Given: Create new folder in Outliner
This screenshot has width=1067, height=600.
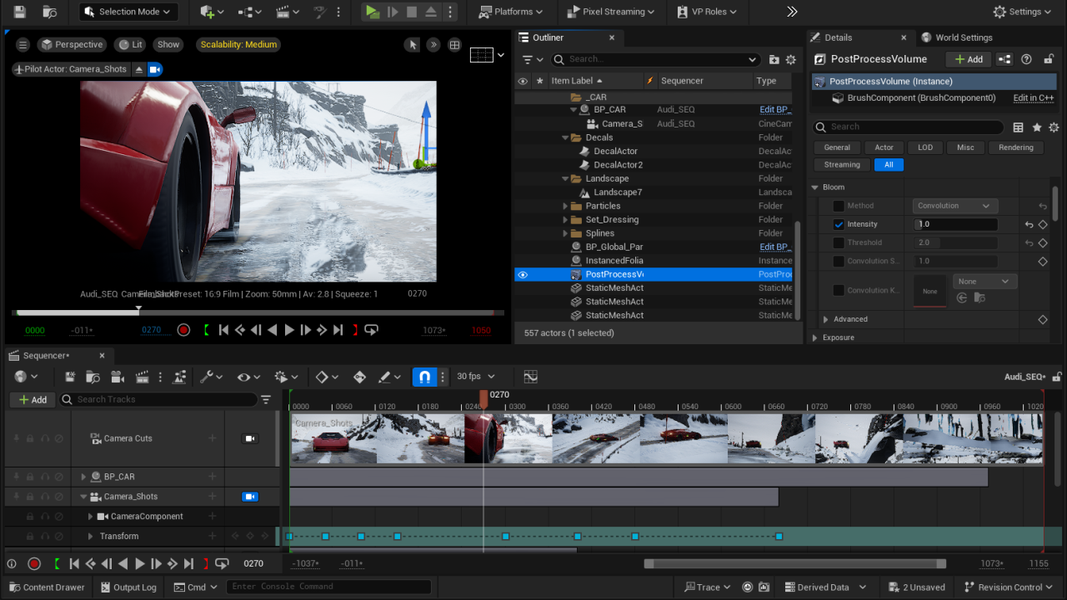Looking at the screenshot, I should coord(774,60).
